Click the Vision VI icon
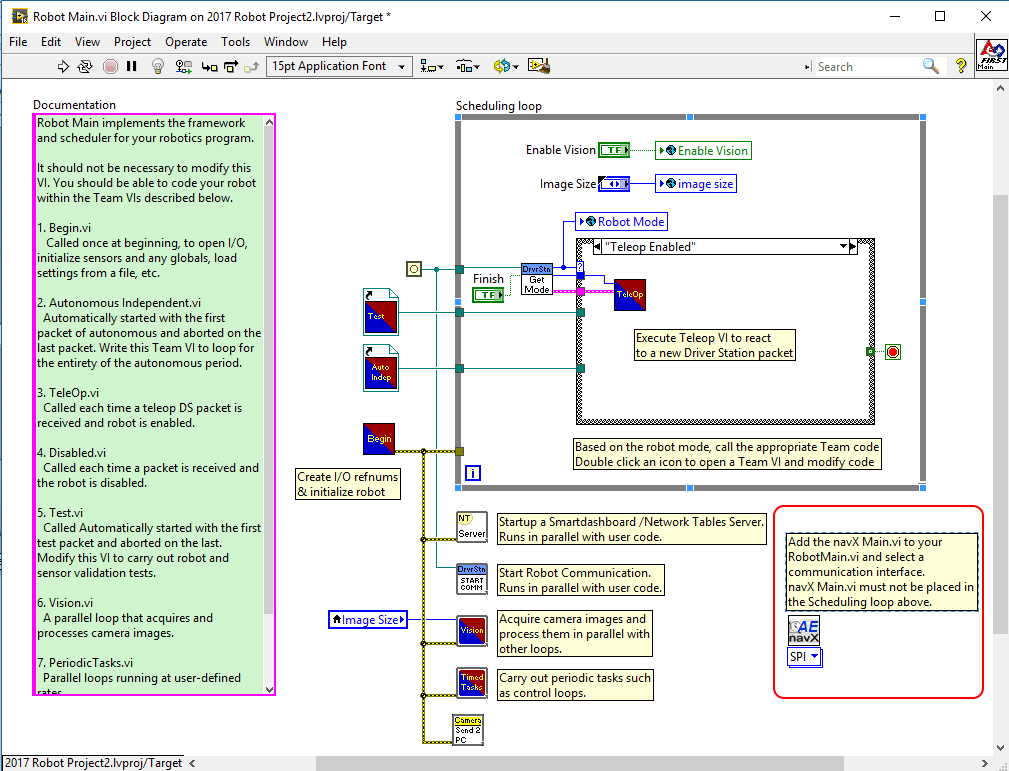 (471, 632)
